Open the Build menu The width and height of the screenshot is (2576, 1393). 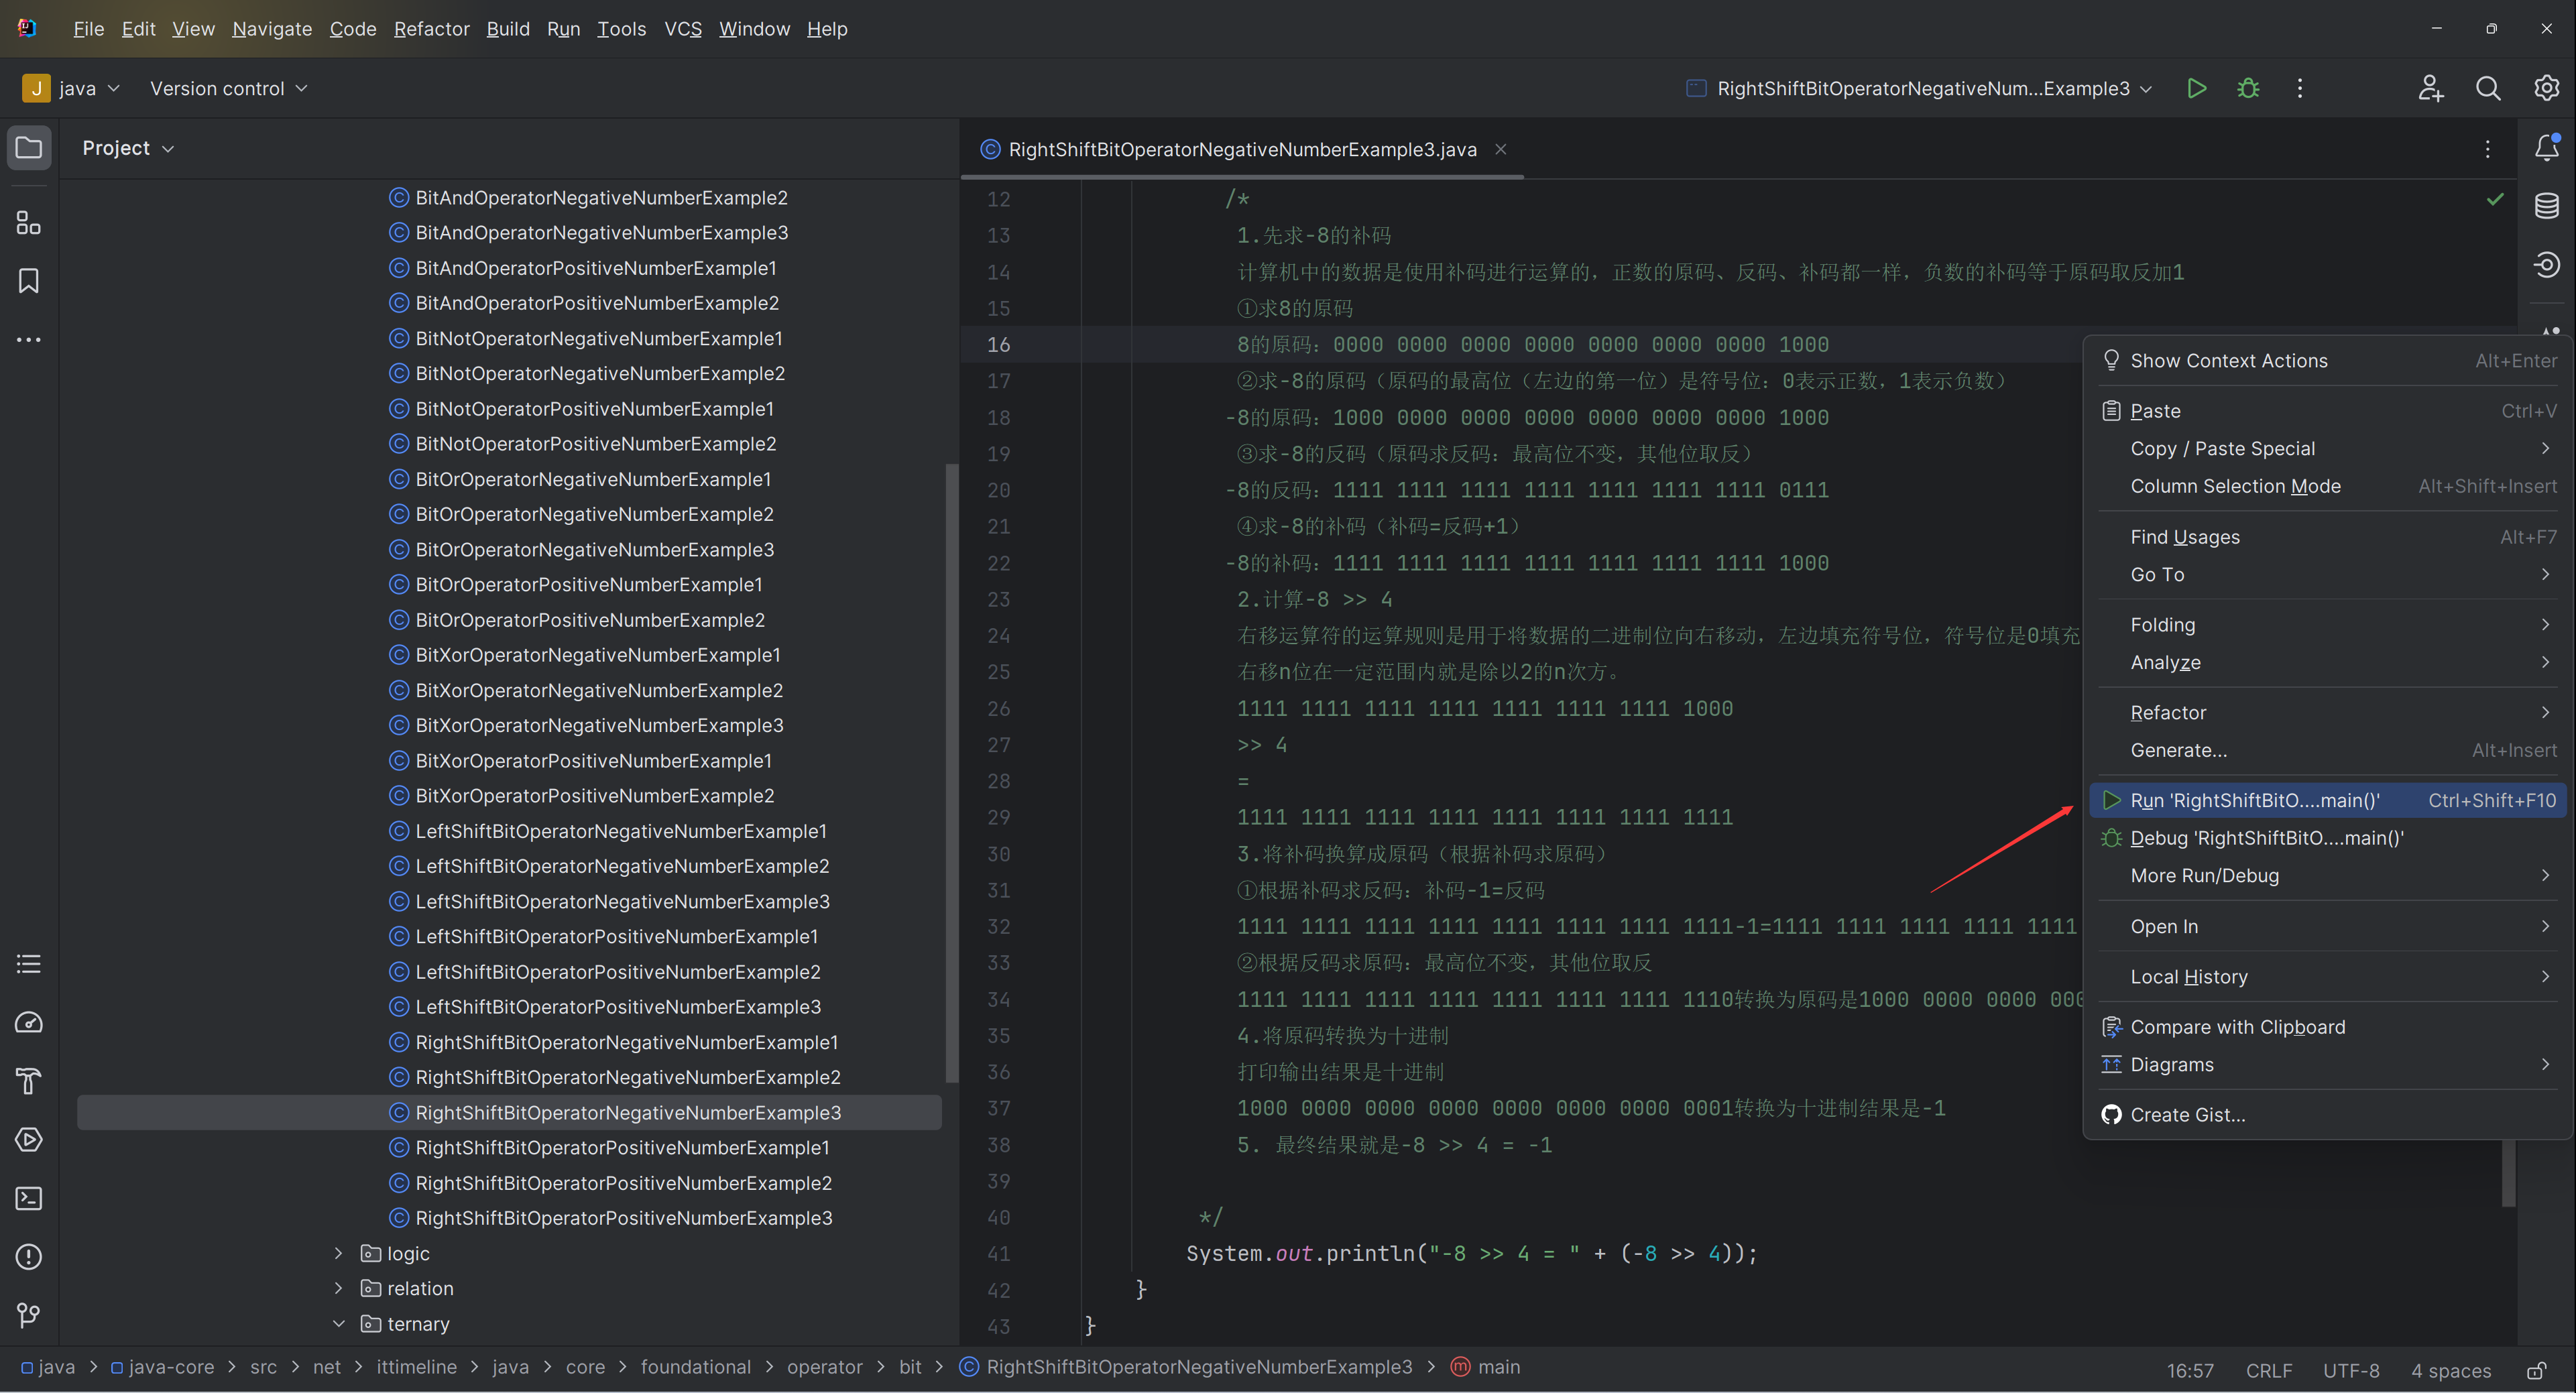pos(508,29)
